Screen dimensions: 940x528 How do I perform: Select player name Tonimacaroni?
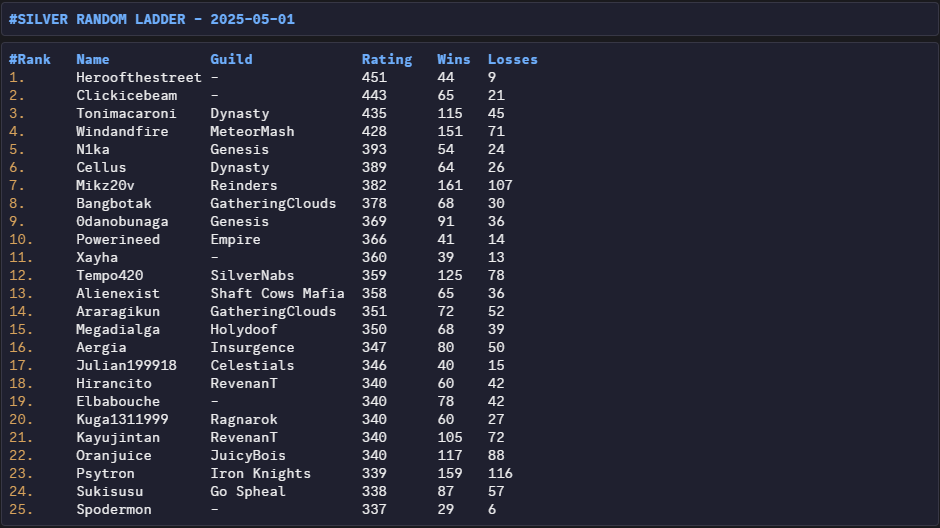[x=126, y=113]
